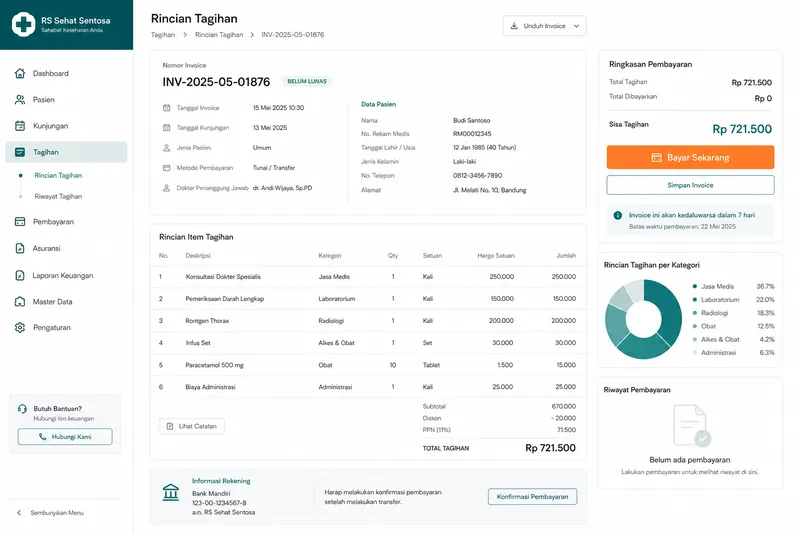Viewport: 800px width, 533px height.
Task: Click the person icon beside Jenis Pasien
Action: (166, 147)
